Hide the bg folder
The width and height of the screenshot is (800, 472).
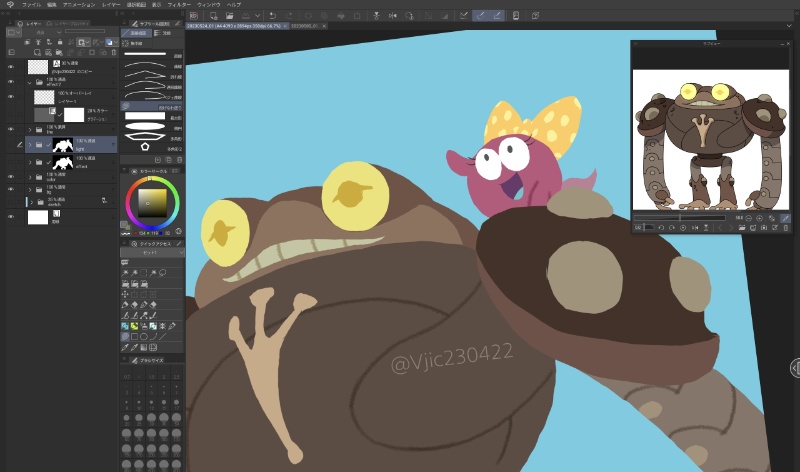11,189
